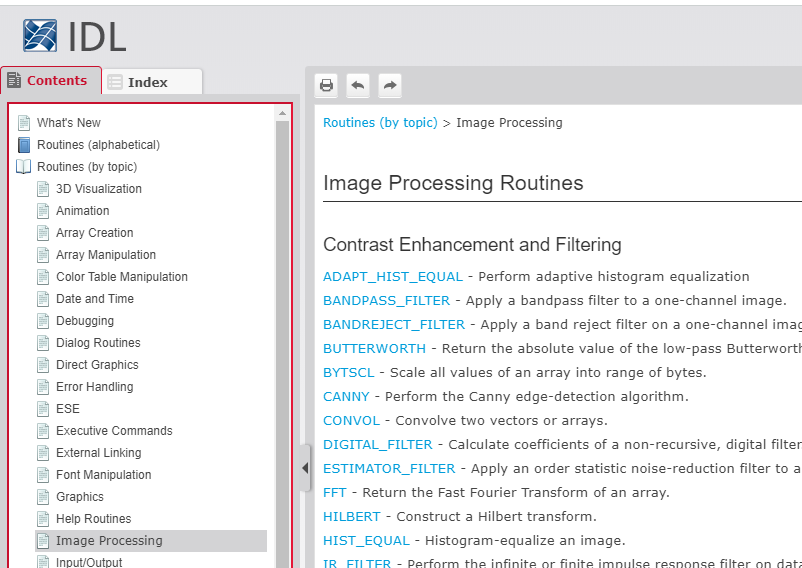
Task: Open the ADAPT_HIST_EQUAL routine link
Action: pyautogui.click(x=393, y=277)
